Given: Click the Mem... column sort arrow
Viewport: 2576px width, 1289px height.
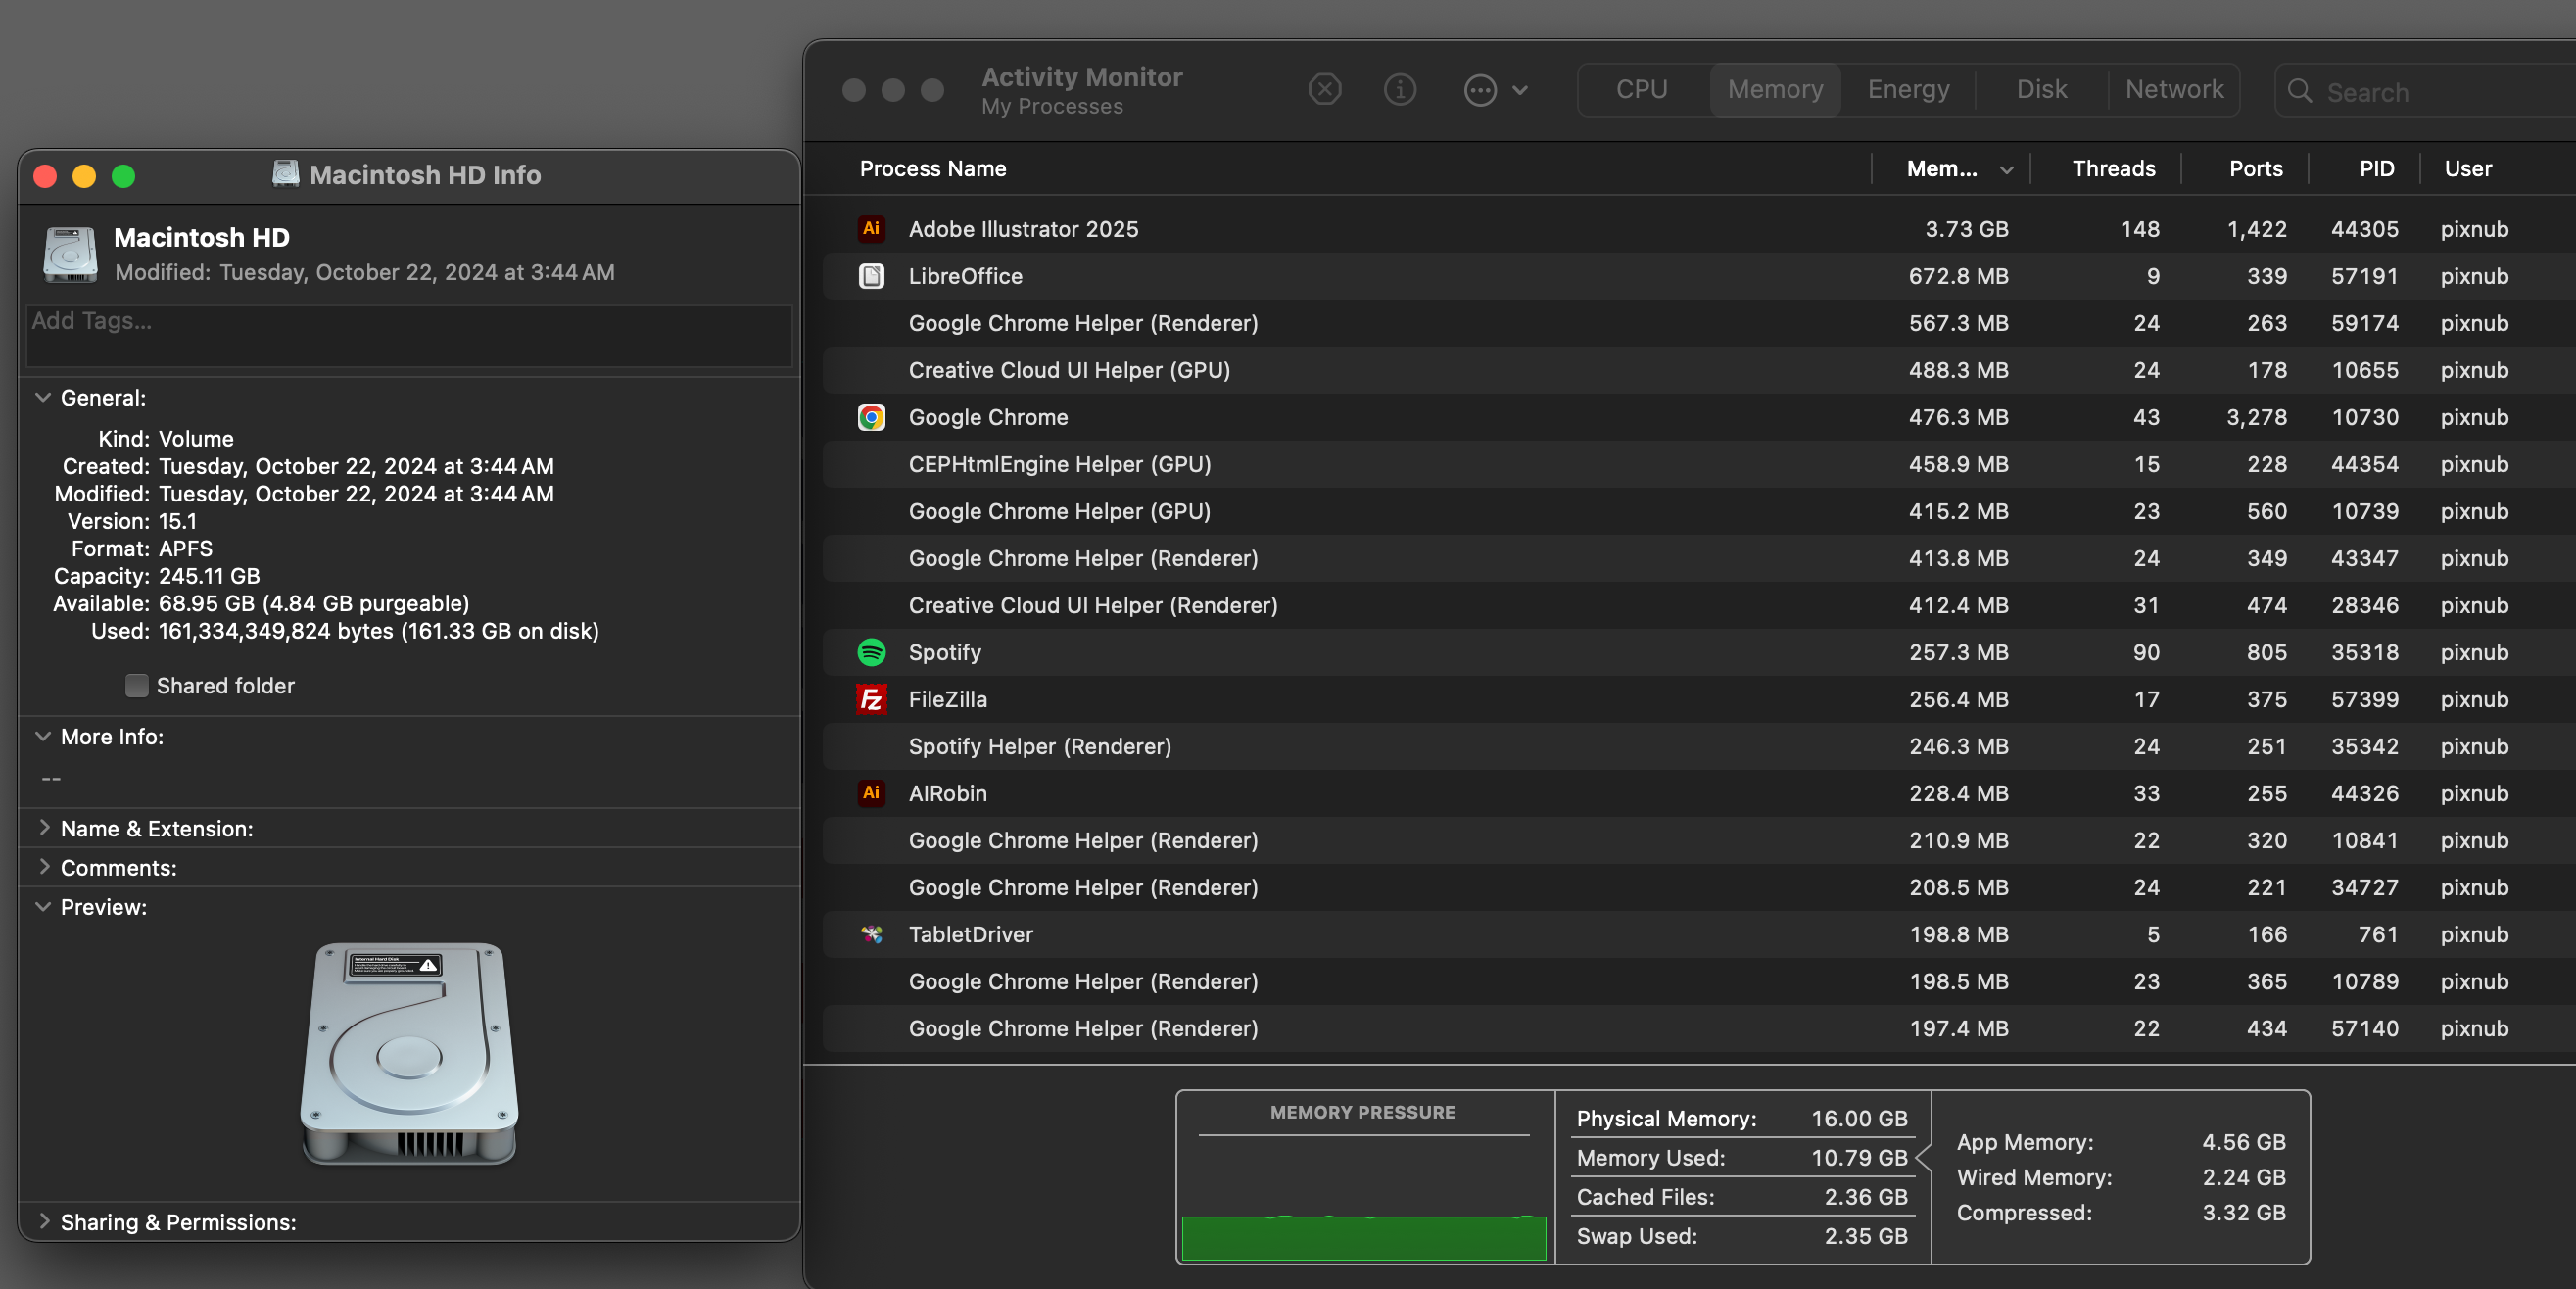Looking at the screenshot, I should 2005,170.
